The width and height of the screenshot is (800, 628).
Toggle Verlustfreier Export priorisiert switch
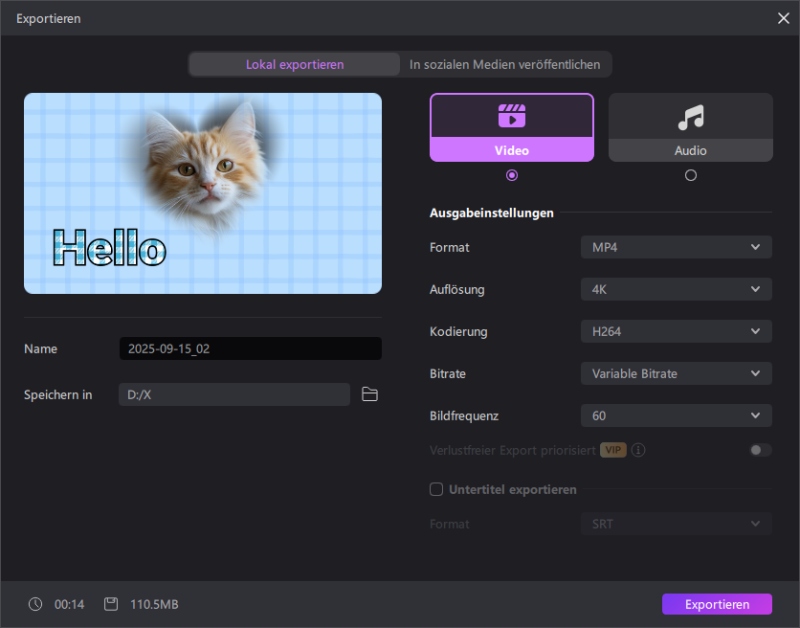[x=760, y=450]
